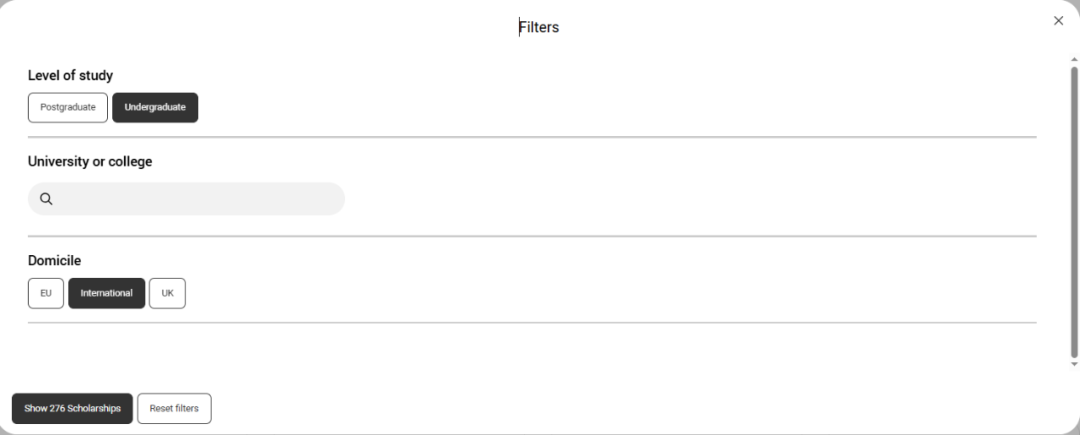1080x435 pixels.
Task: Turn off the International domicile filter
Action: [x=106, y=293]
